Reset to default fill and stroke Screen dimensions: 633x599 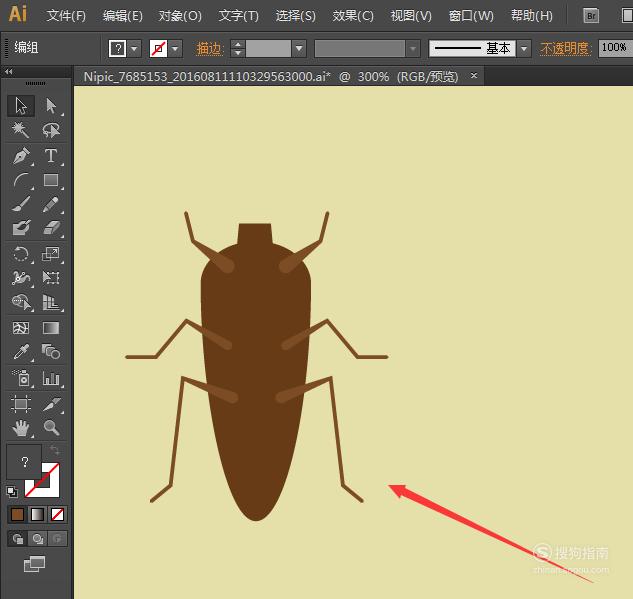pos(12,492)
